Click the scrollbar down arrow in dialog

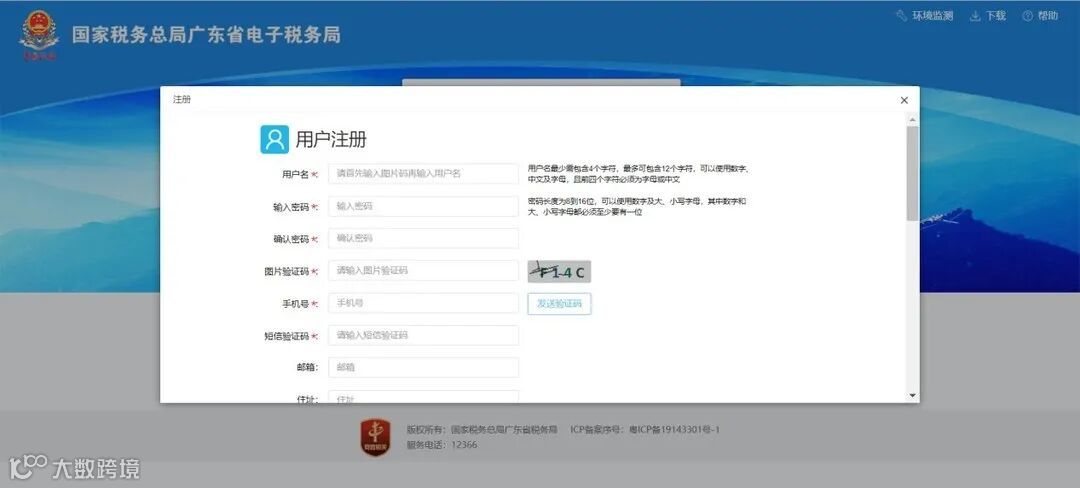point(913,396)
